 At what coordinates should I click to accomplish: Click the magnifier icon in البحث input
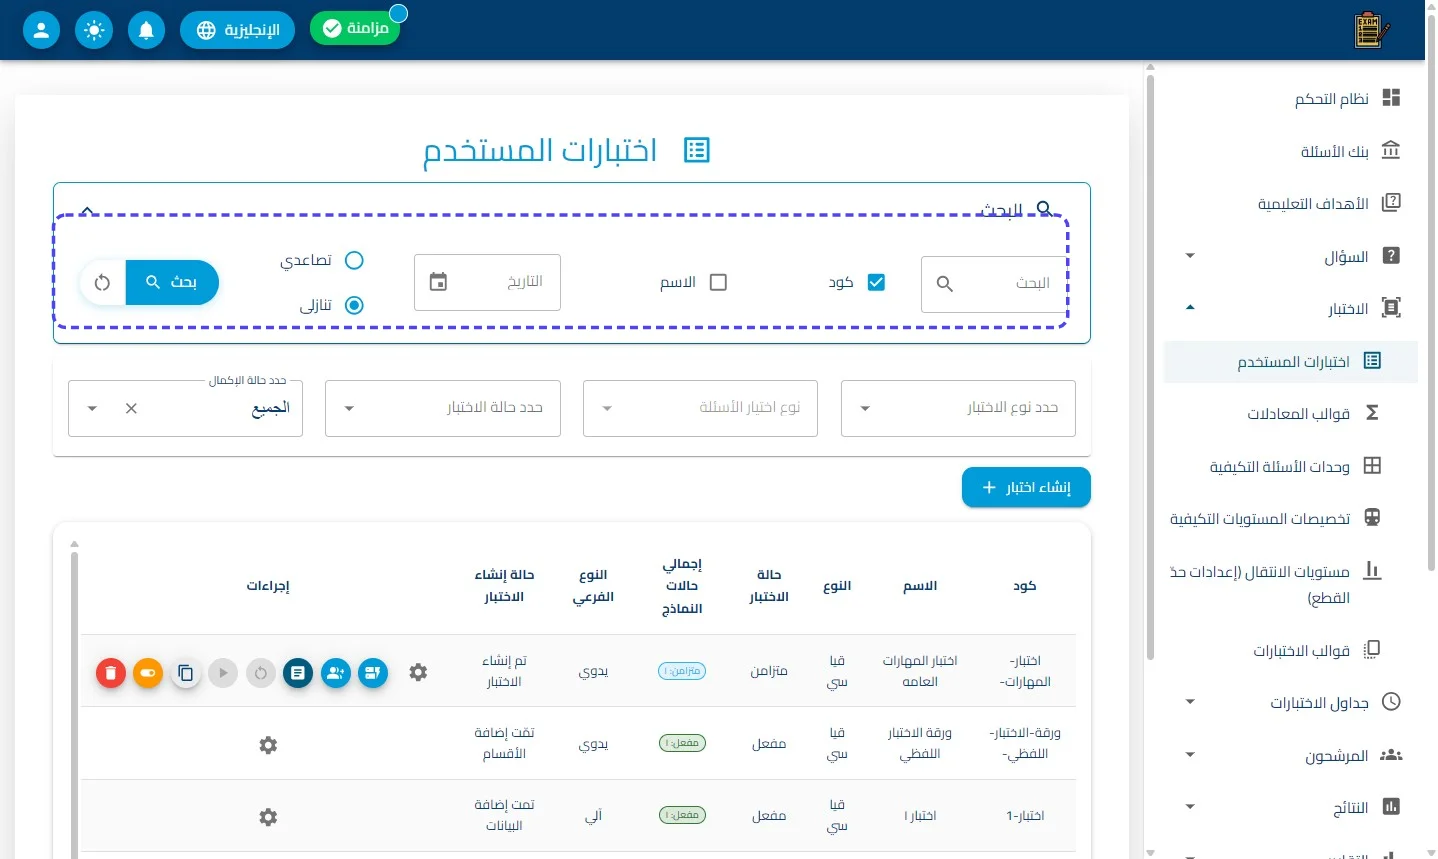(x=944, y=284)
